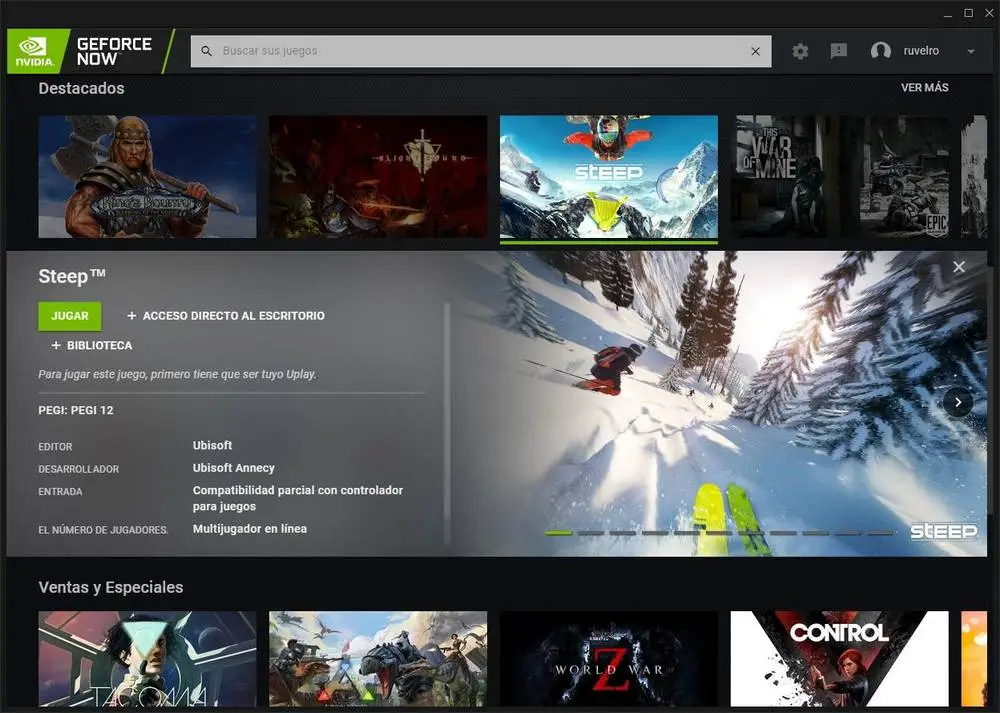Image resolution: width=1000 pixels, height=713 pixels.
Task: Select the second carousel indicator dash
Action: (x=591, y=533)
